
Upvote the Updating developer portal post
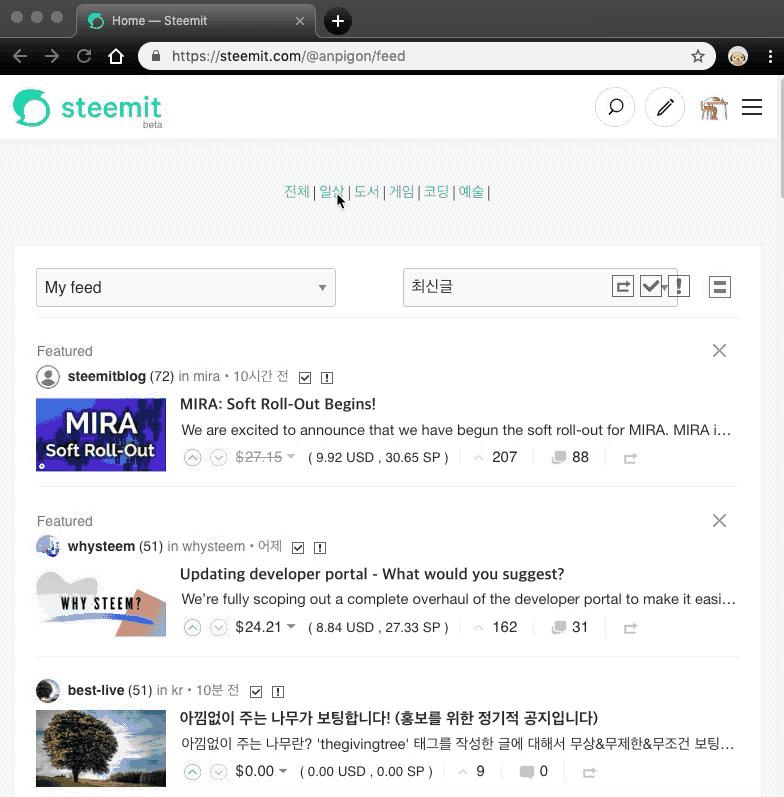[192, 627]
